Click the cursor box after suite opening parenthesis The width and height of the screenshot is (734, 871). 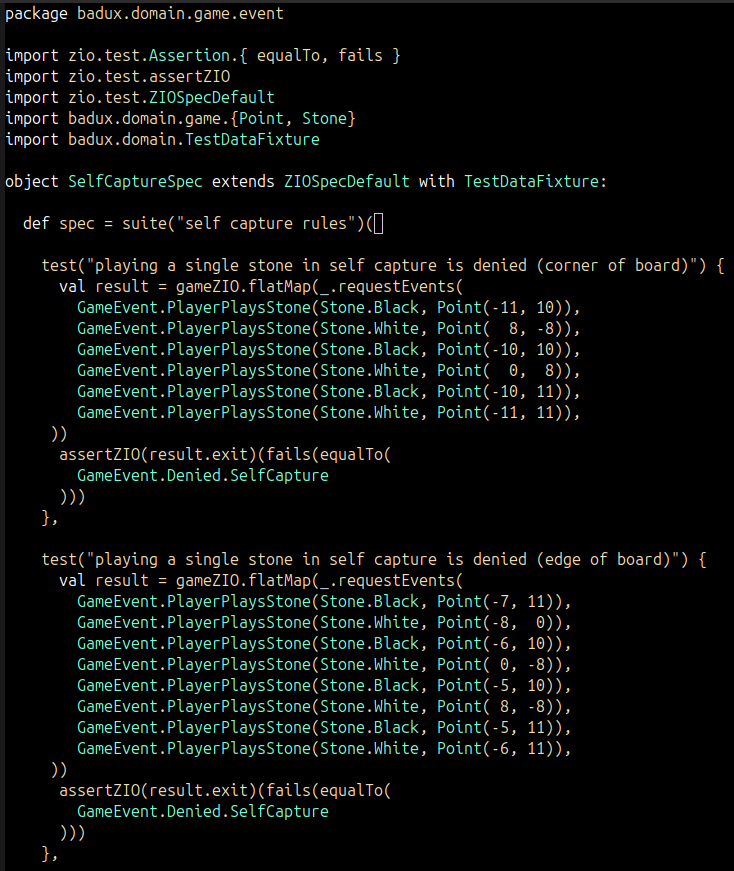(x=377, y=223)
